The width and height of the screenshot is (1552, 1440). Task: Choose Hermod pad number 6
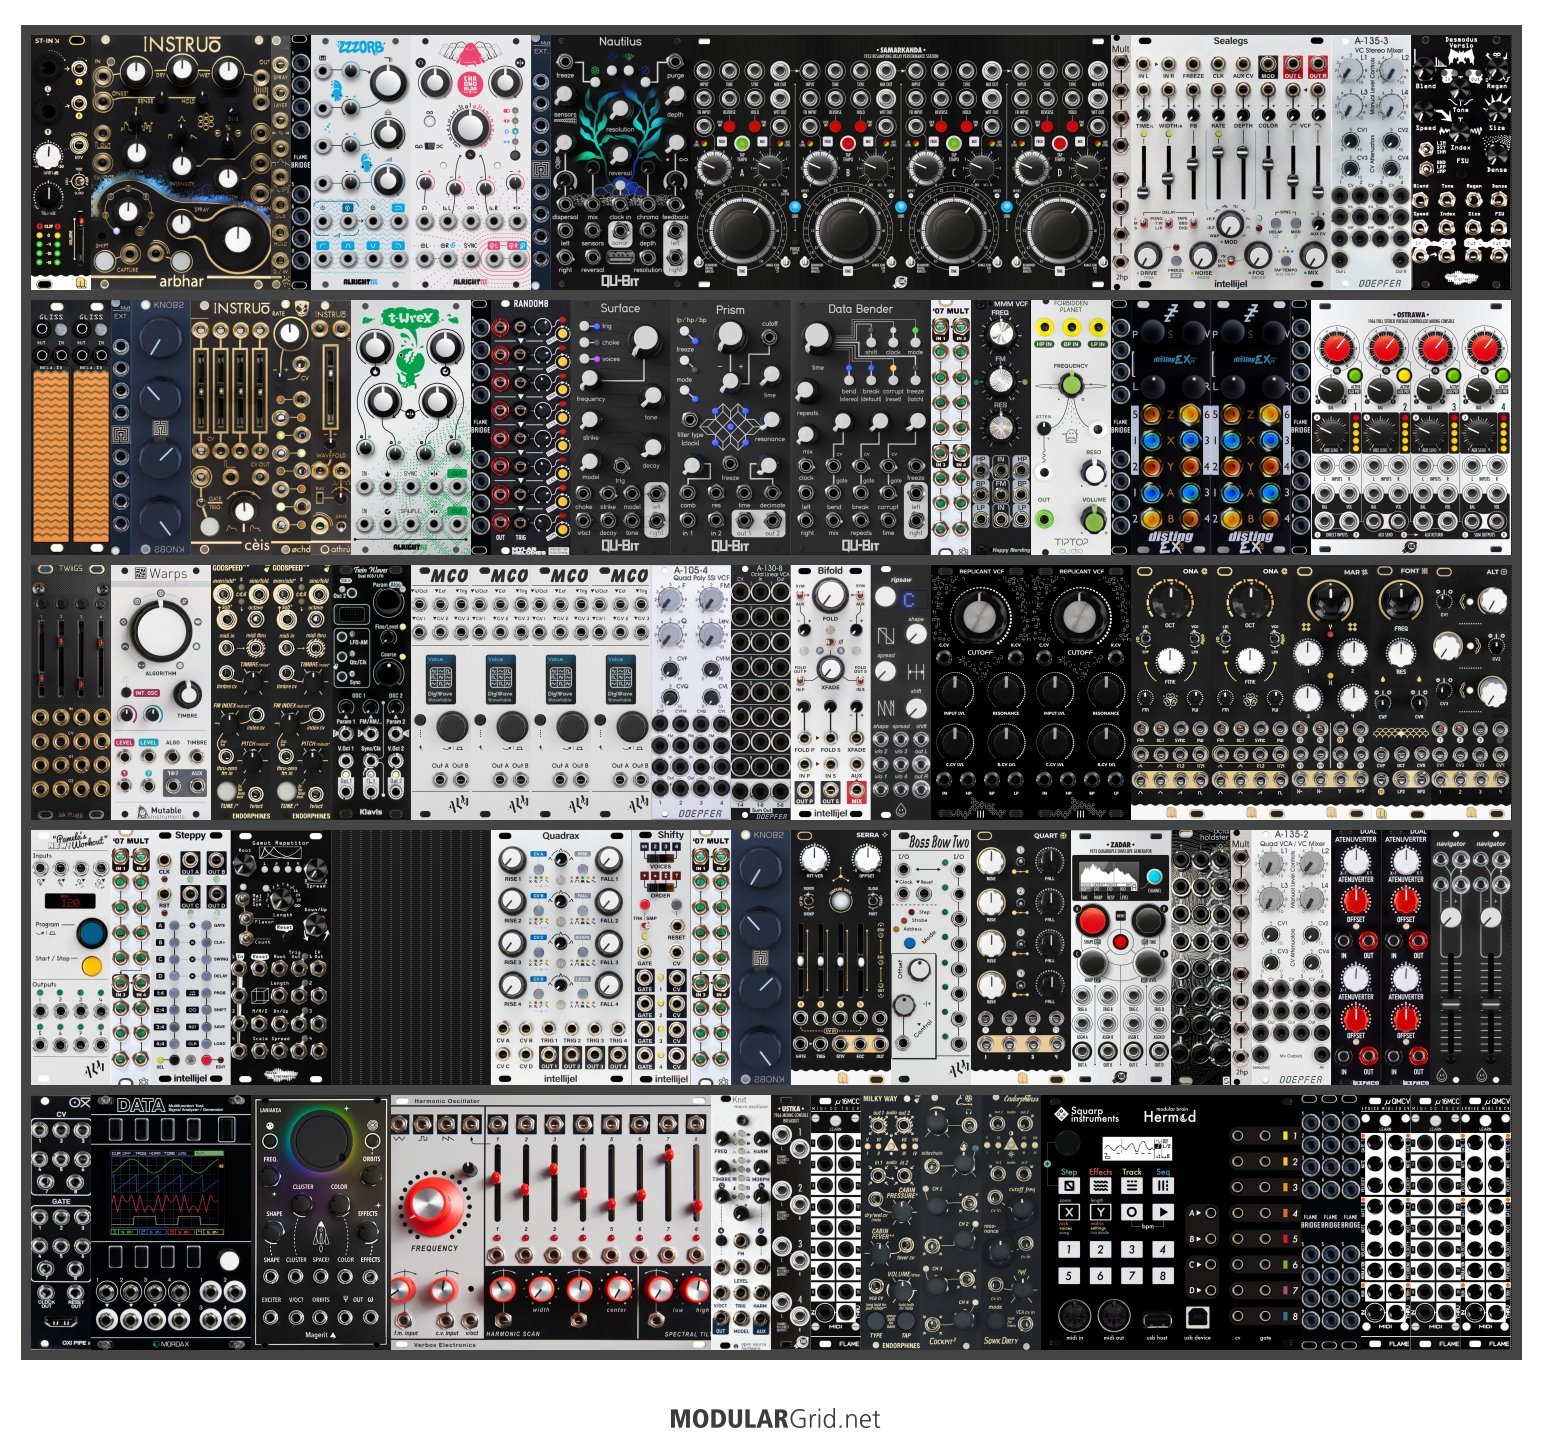pos(1100,1275)
